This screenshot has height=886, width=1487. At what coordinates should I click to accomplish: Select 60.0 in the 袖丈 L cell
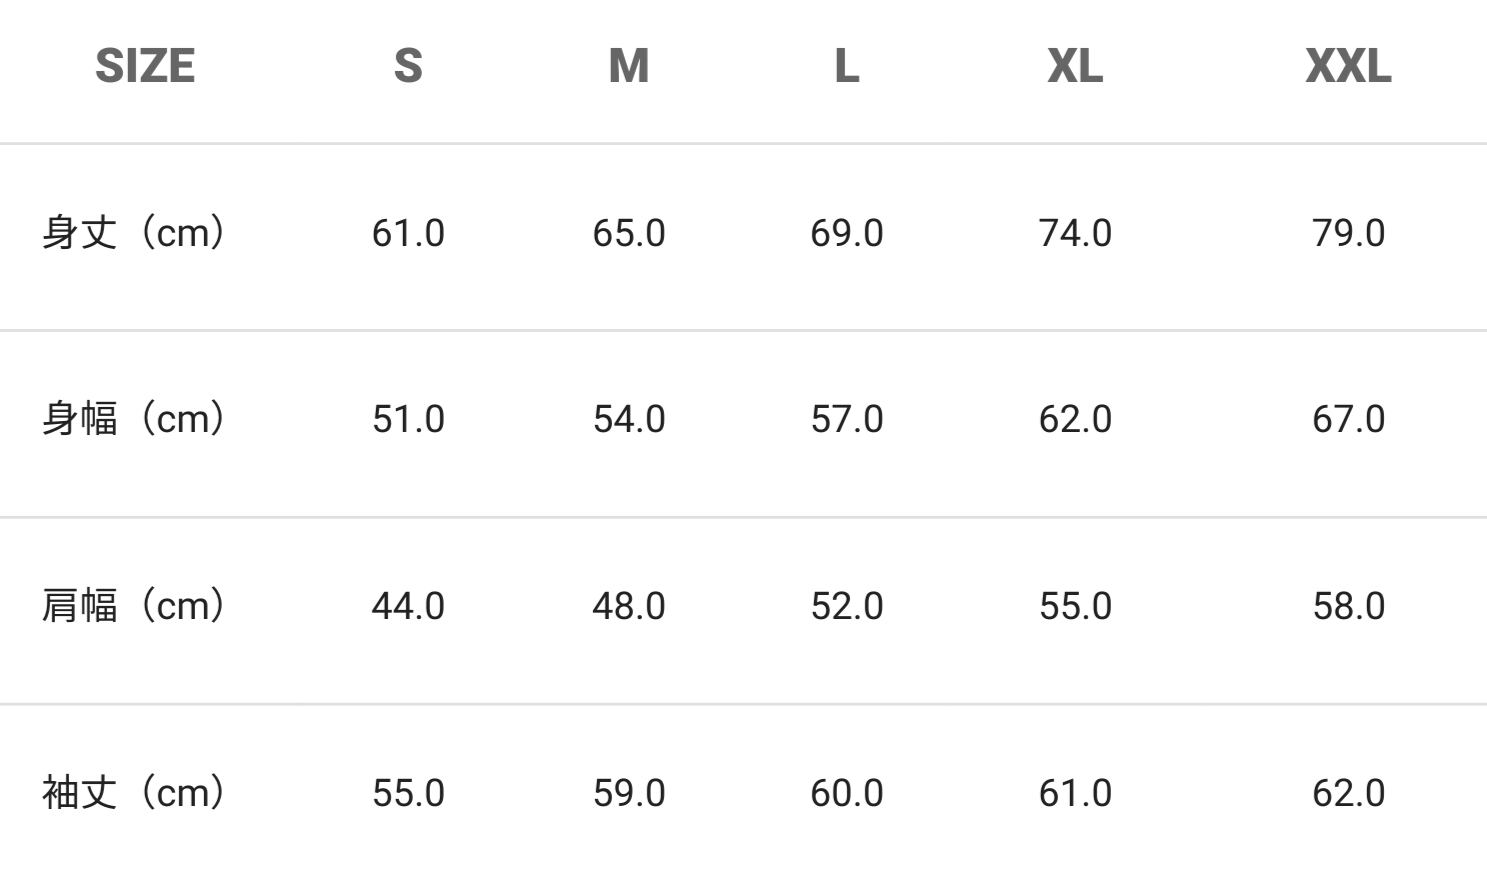pyautogui.click(x=847, y=793)
